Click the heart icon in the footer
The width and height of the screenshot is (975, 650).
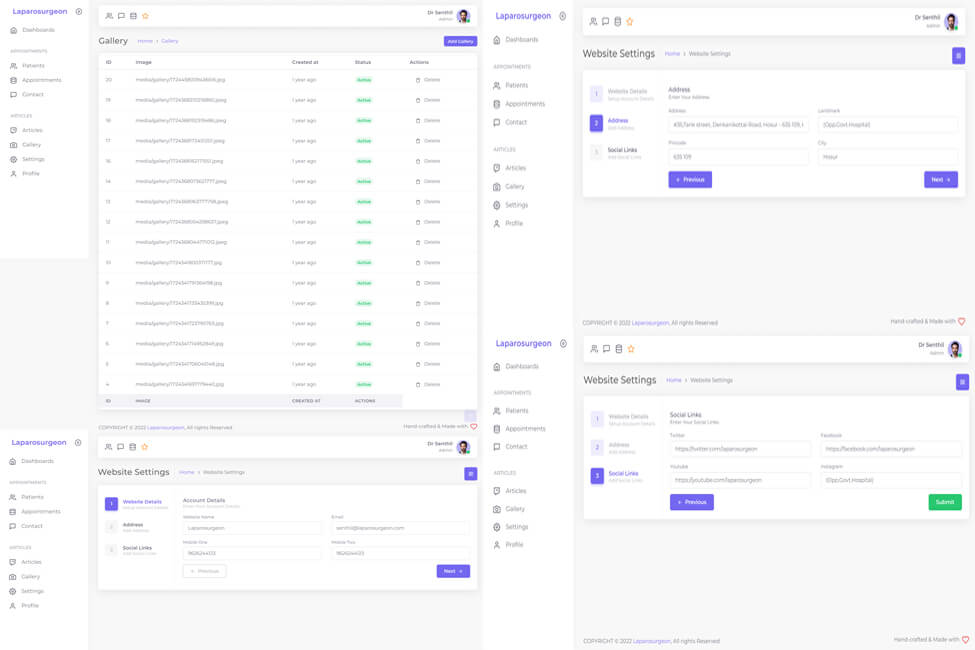[x=473, y=425]
